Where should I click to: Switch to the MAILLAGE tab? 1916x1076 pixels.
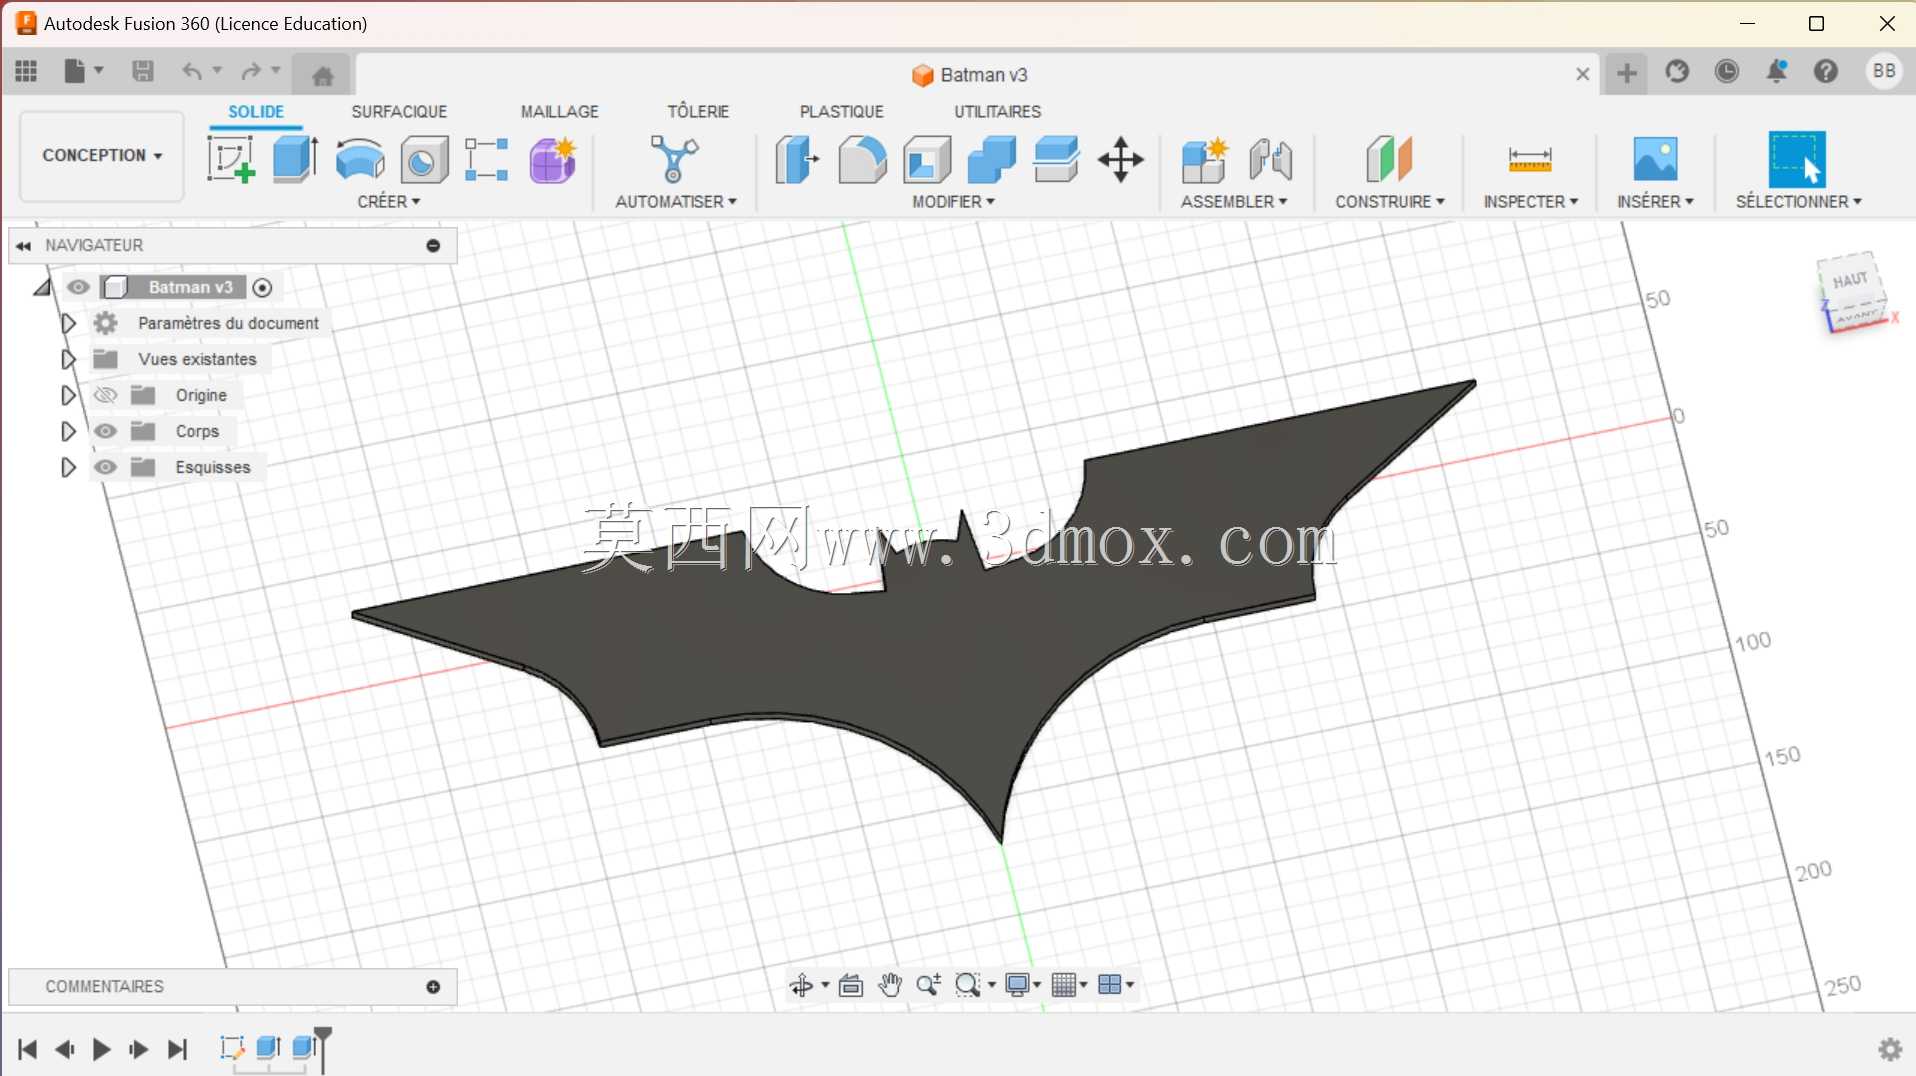[560, 112]
